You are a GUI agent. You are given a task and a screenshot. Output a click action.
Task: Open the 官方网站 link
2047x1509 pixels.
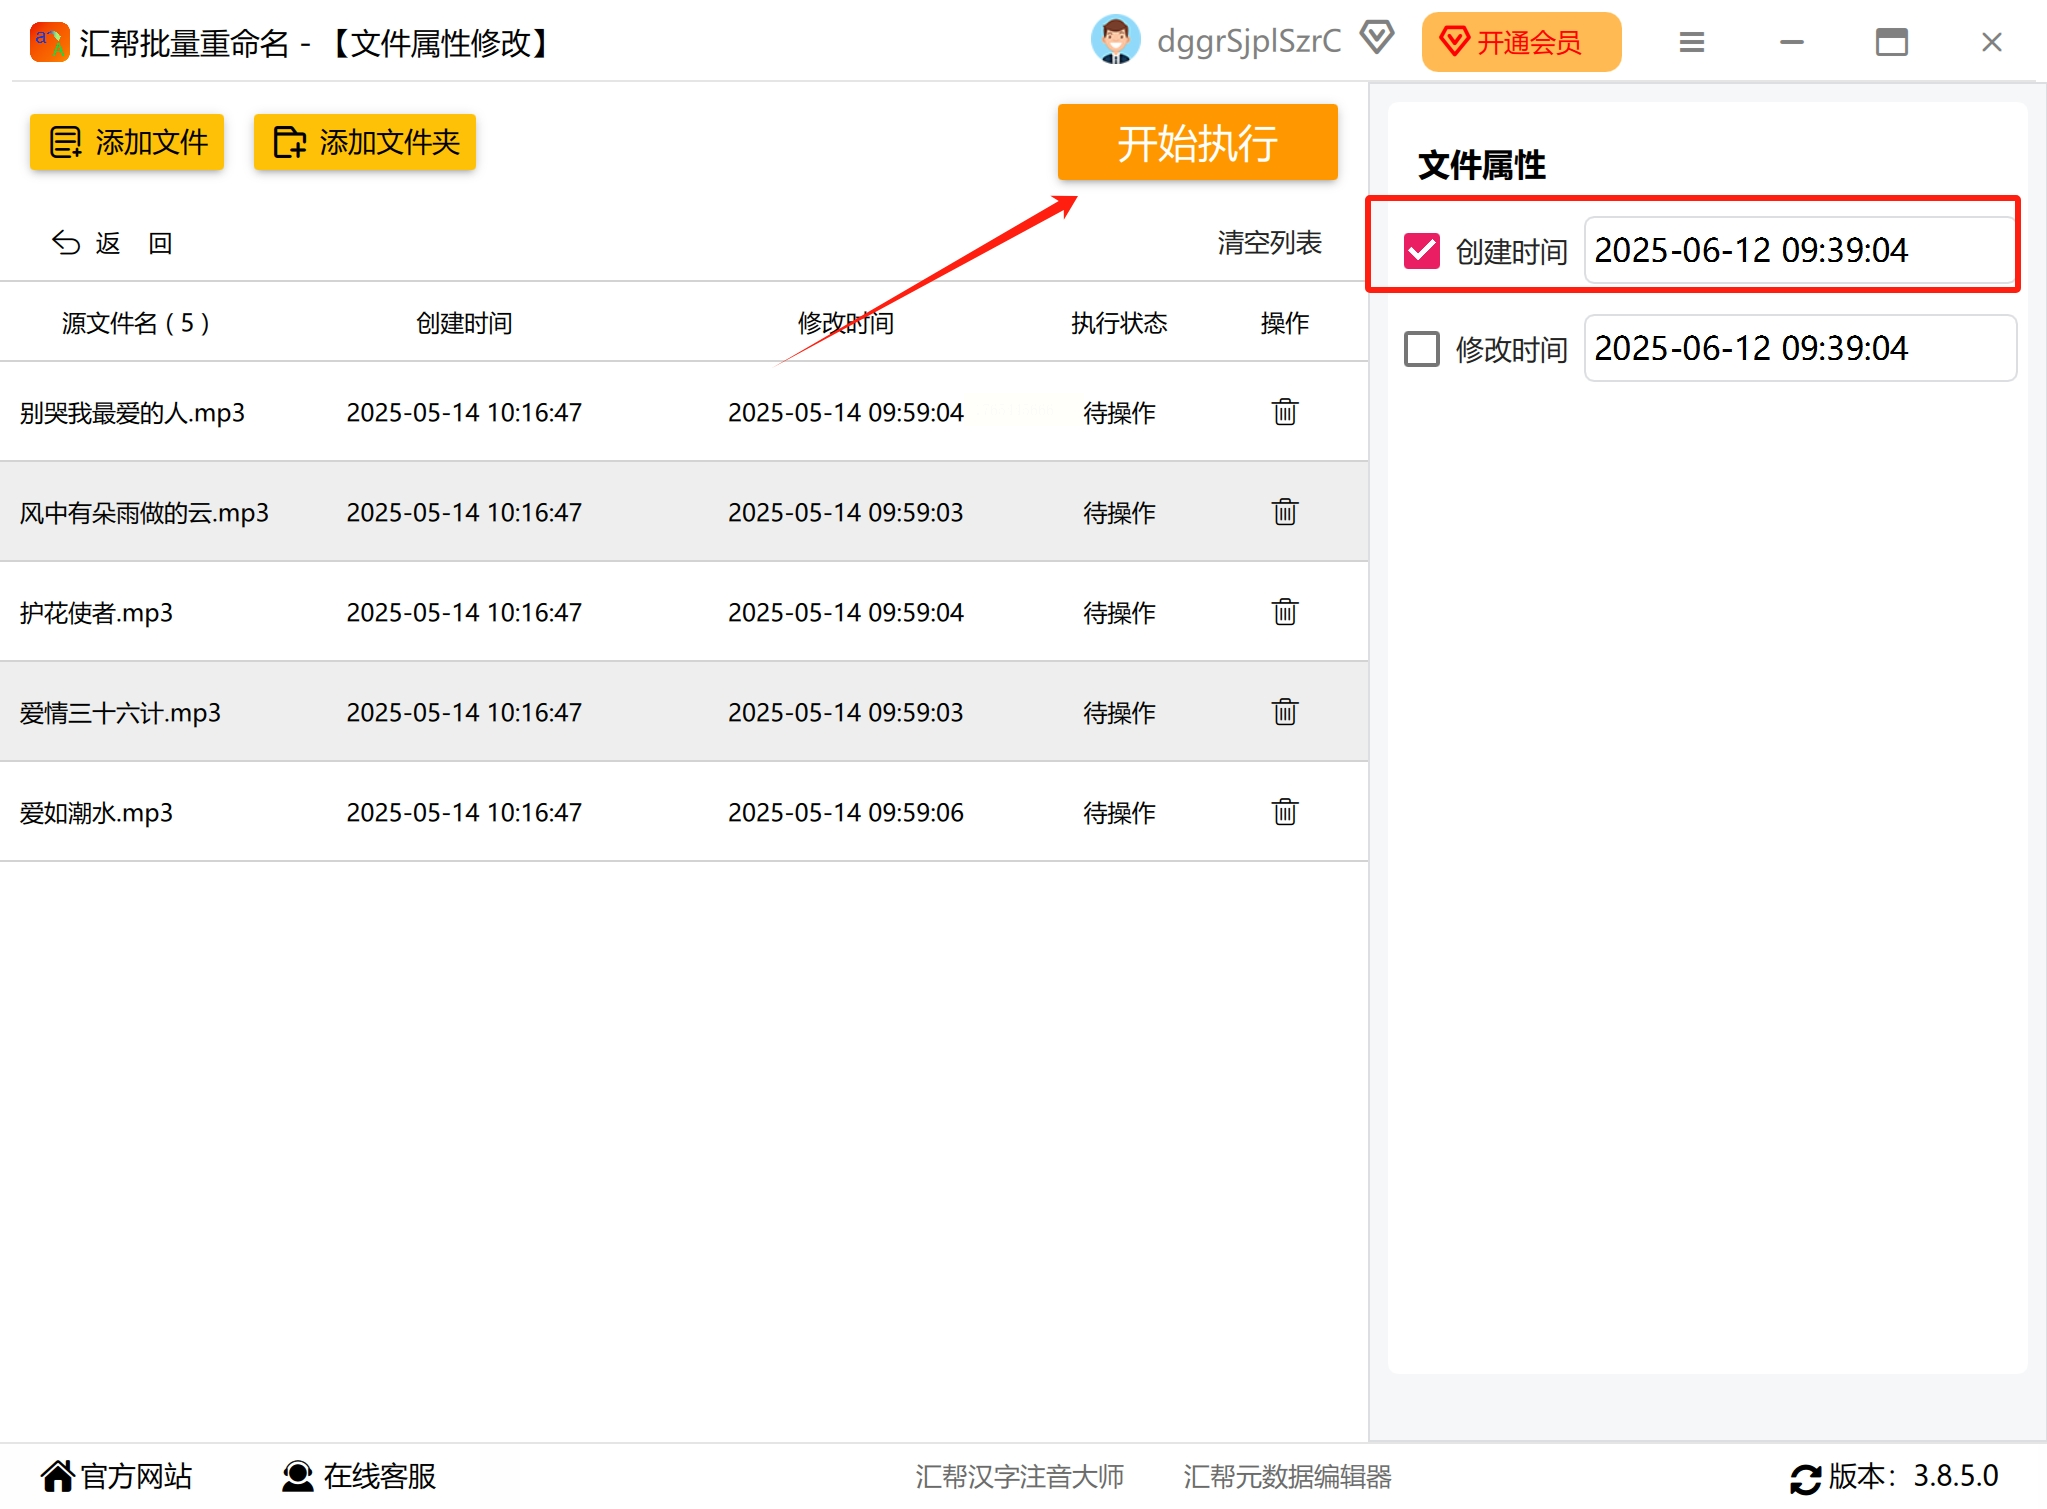click(x=116, y=1476)
